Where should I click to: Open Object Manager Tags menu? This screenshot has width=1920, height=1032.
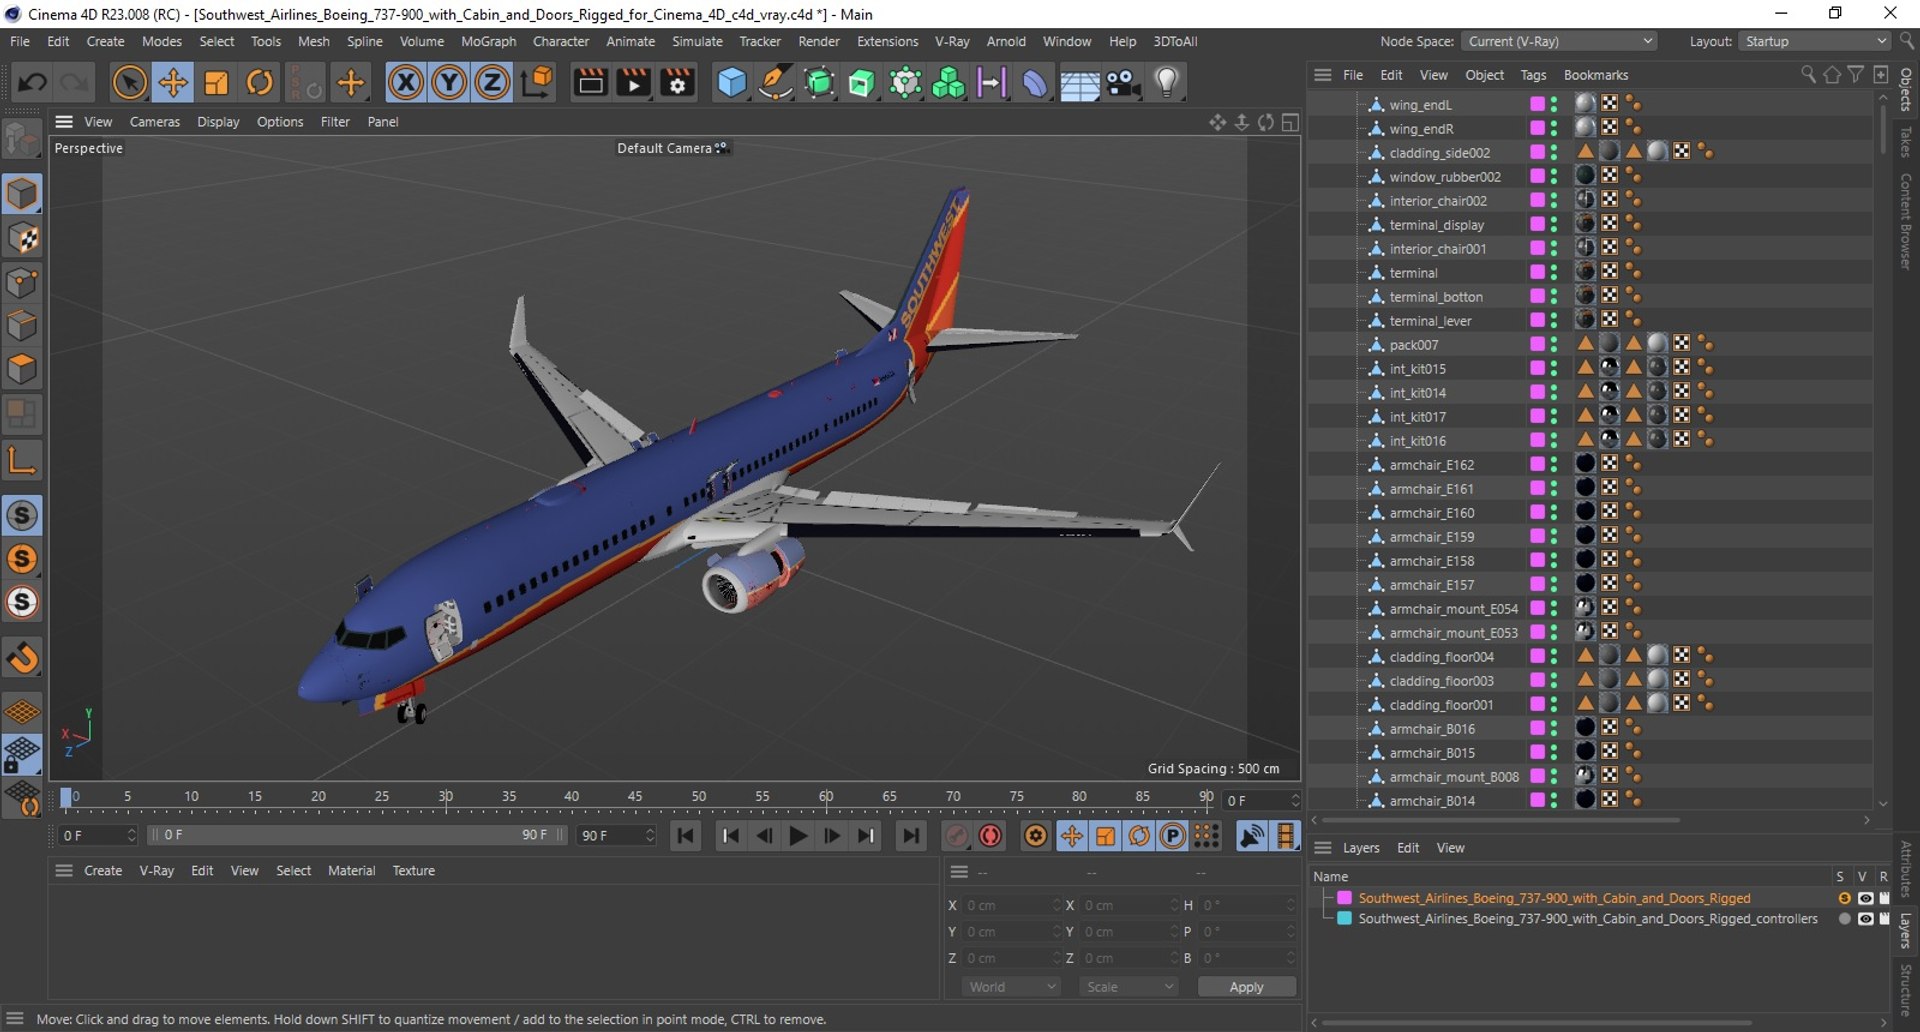(1533, 75)
